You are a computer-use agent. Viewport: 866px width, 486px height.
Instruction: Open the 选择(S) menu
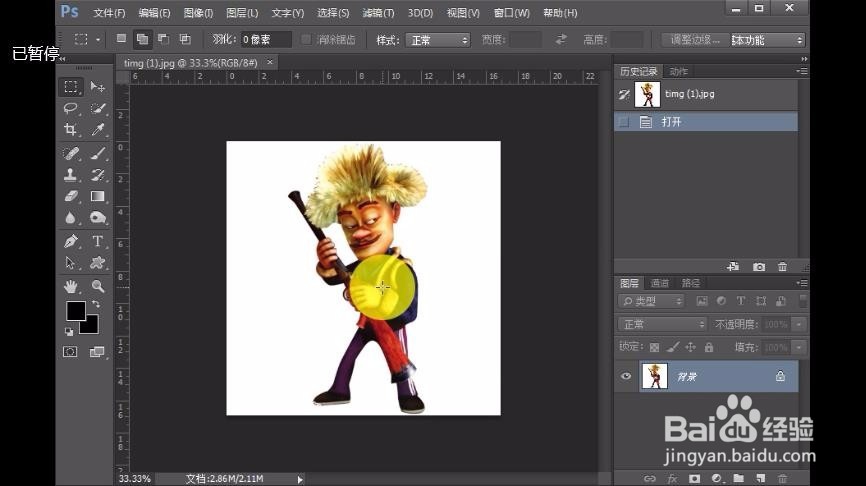tap(333, 13)
